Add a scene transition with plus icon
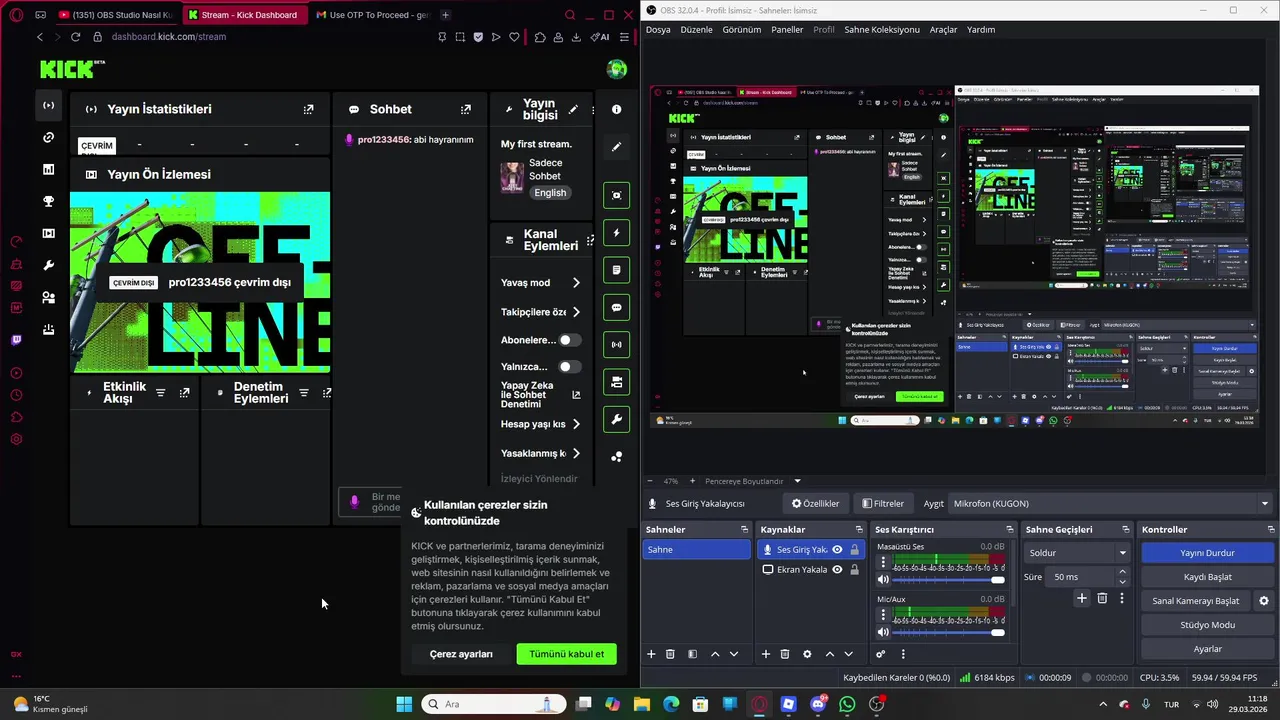Screen dimensions: 1280x720 coord(1081,598)
